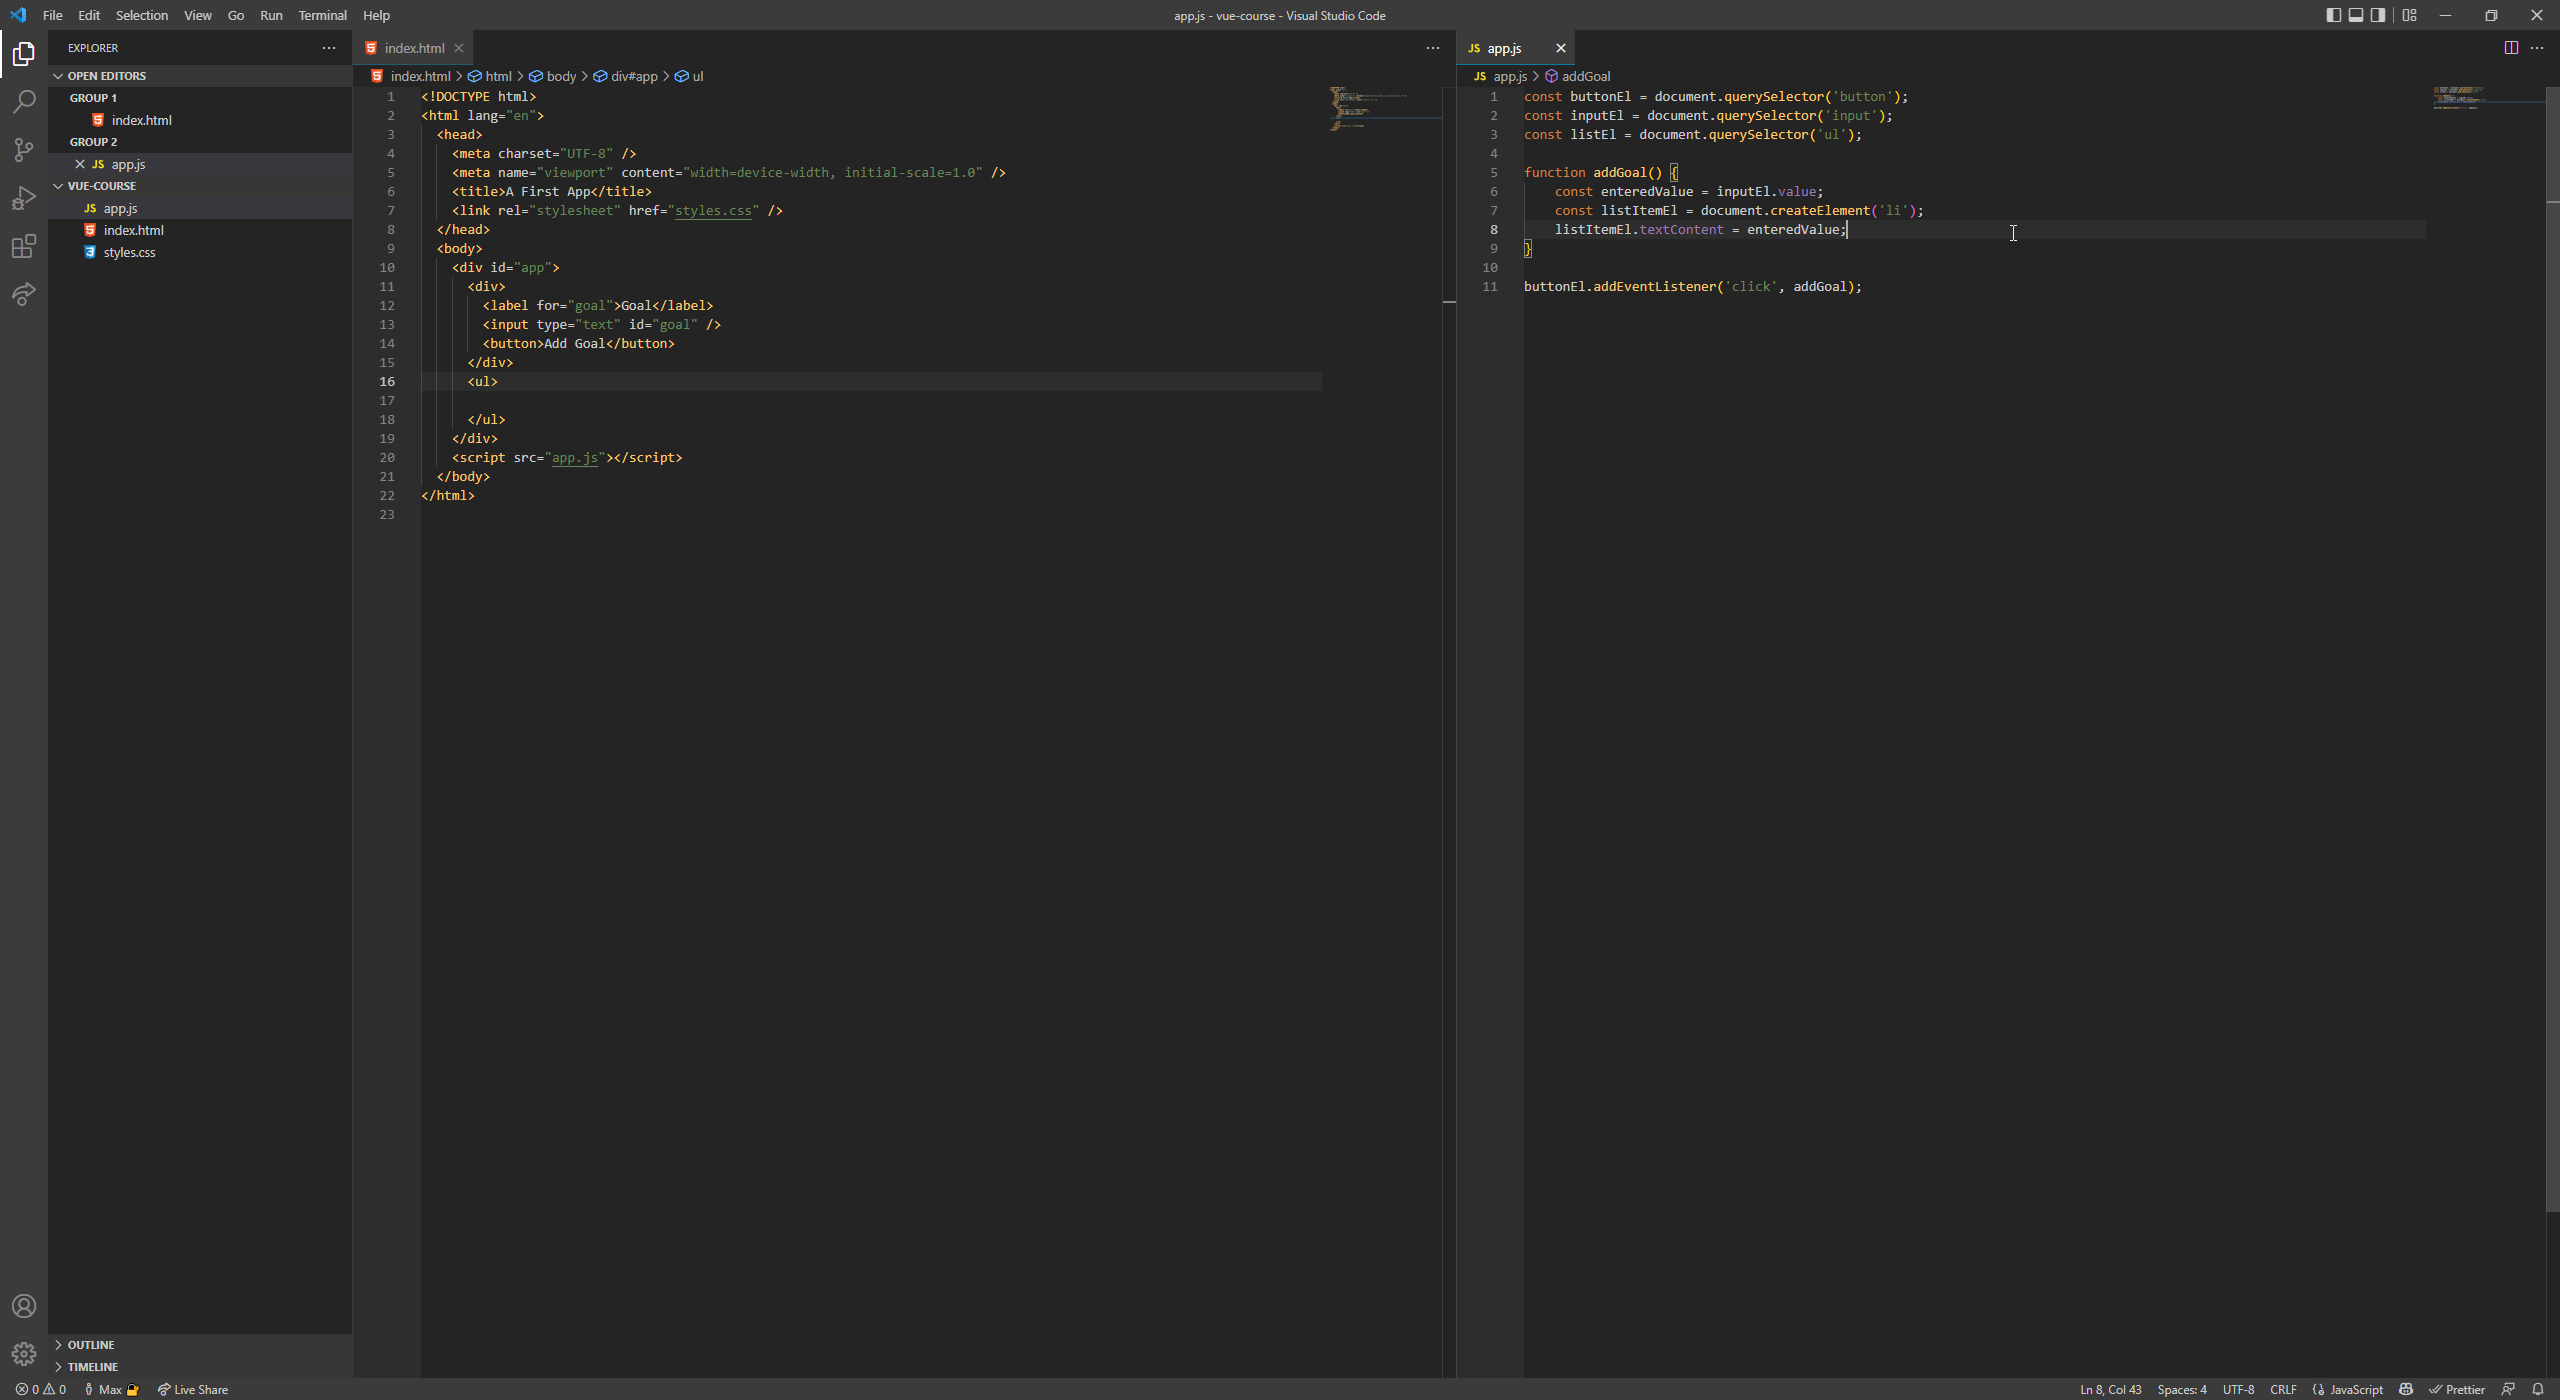Switch to the index.html editor tab
This screenshot has height=1400, width=2560.
[413, 48]
